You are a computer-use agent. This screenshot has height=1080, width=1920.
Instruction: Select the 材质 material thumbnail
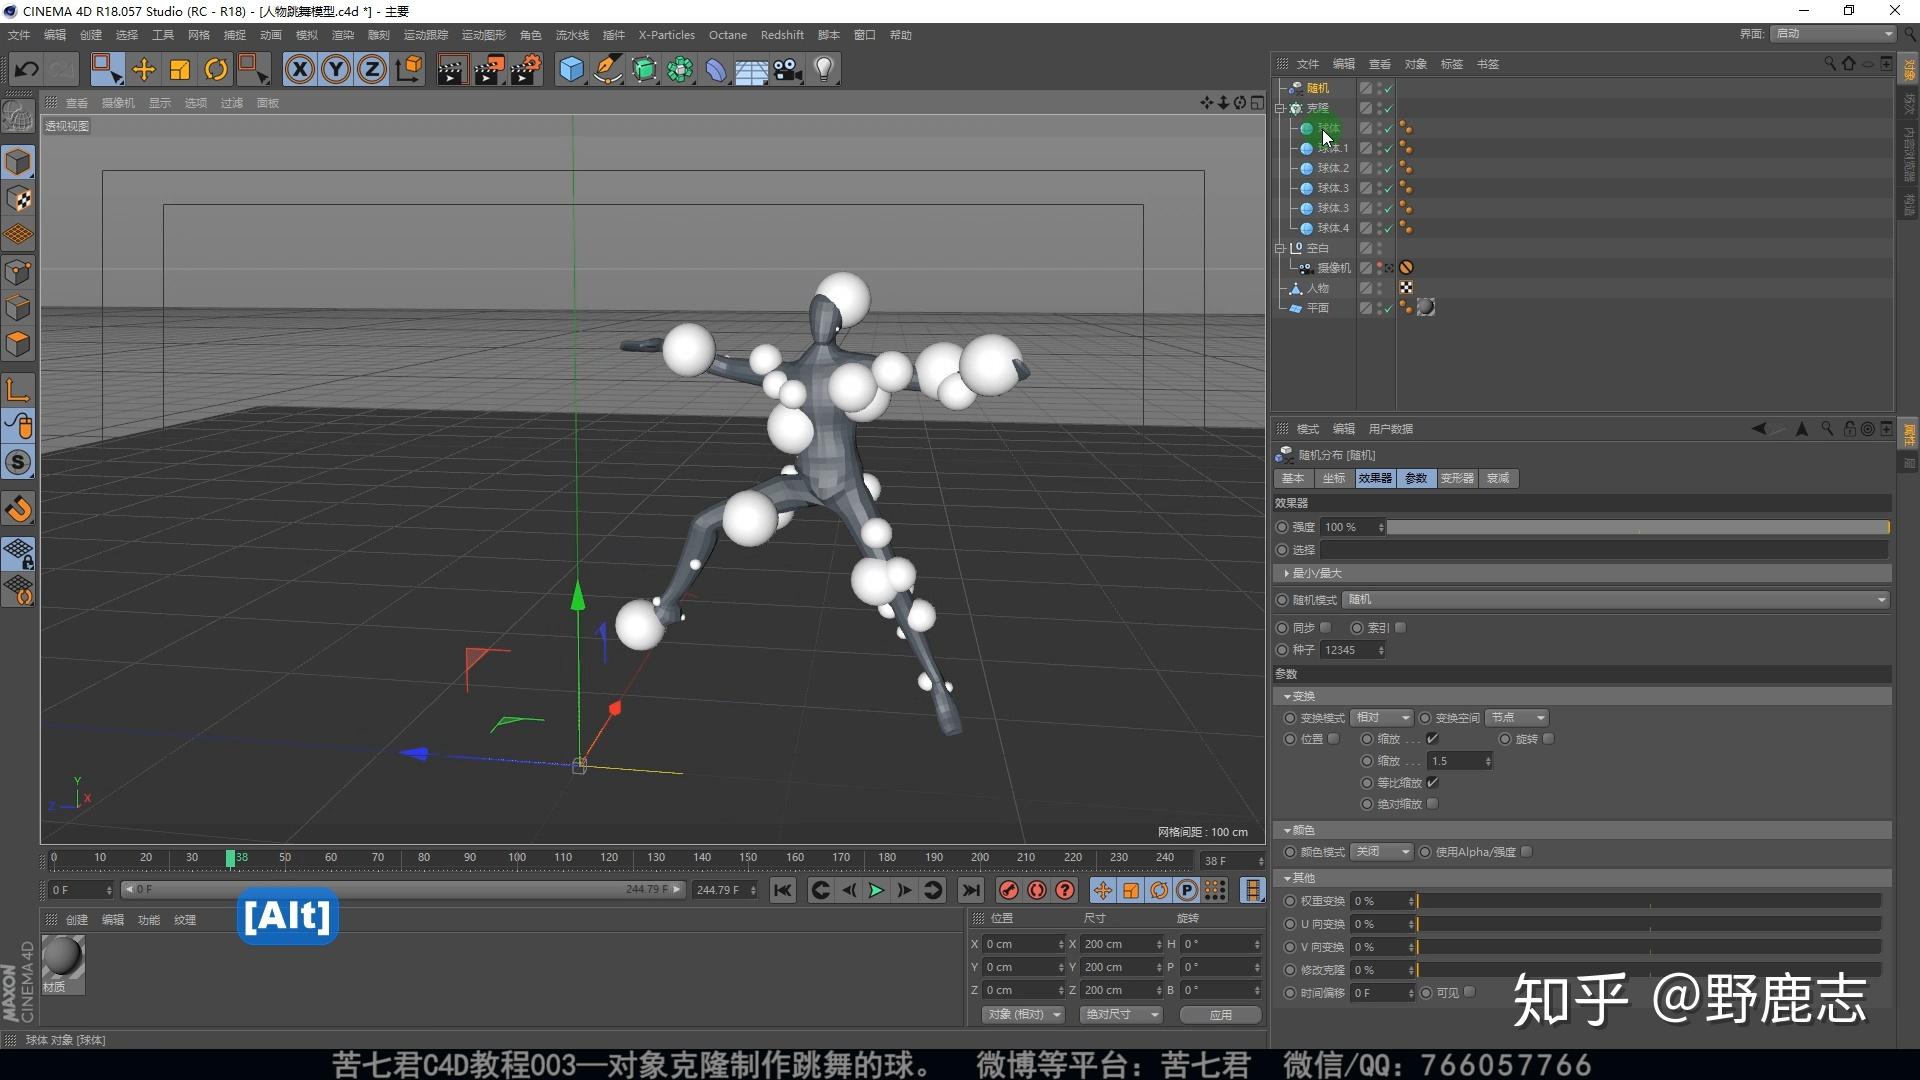(x=62, y=957)
